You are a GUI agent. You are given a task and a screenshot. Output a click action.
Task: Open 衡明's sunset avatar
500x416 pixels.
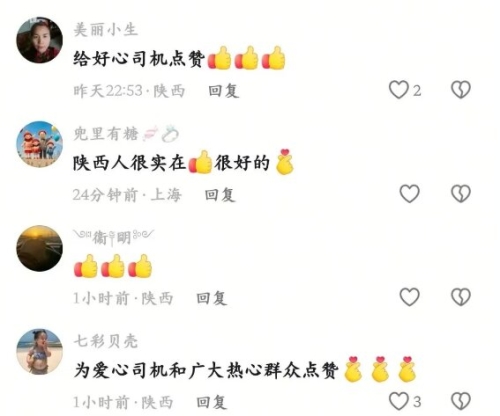coord(40,248)
